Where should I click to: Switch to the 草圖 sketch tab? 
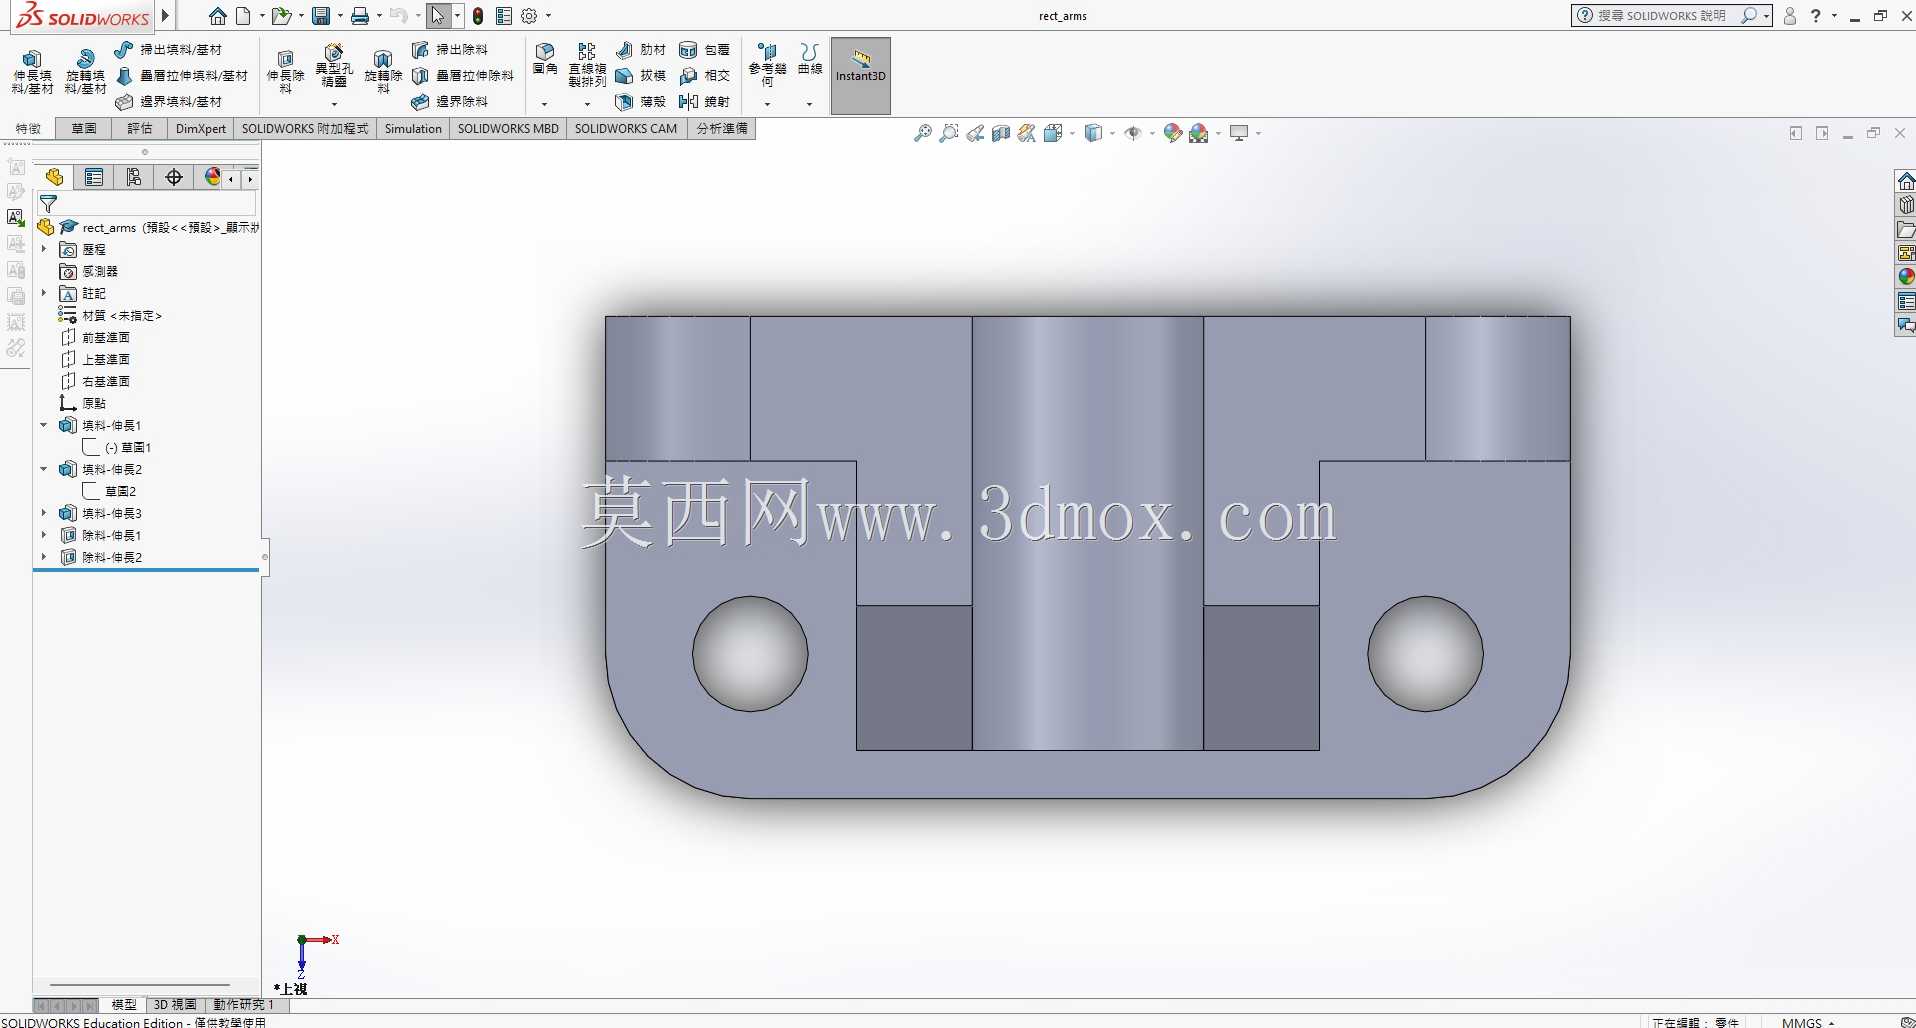click(84, 129)
